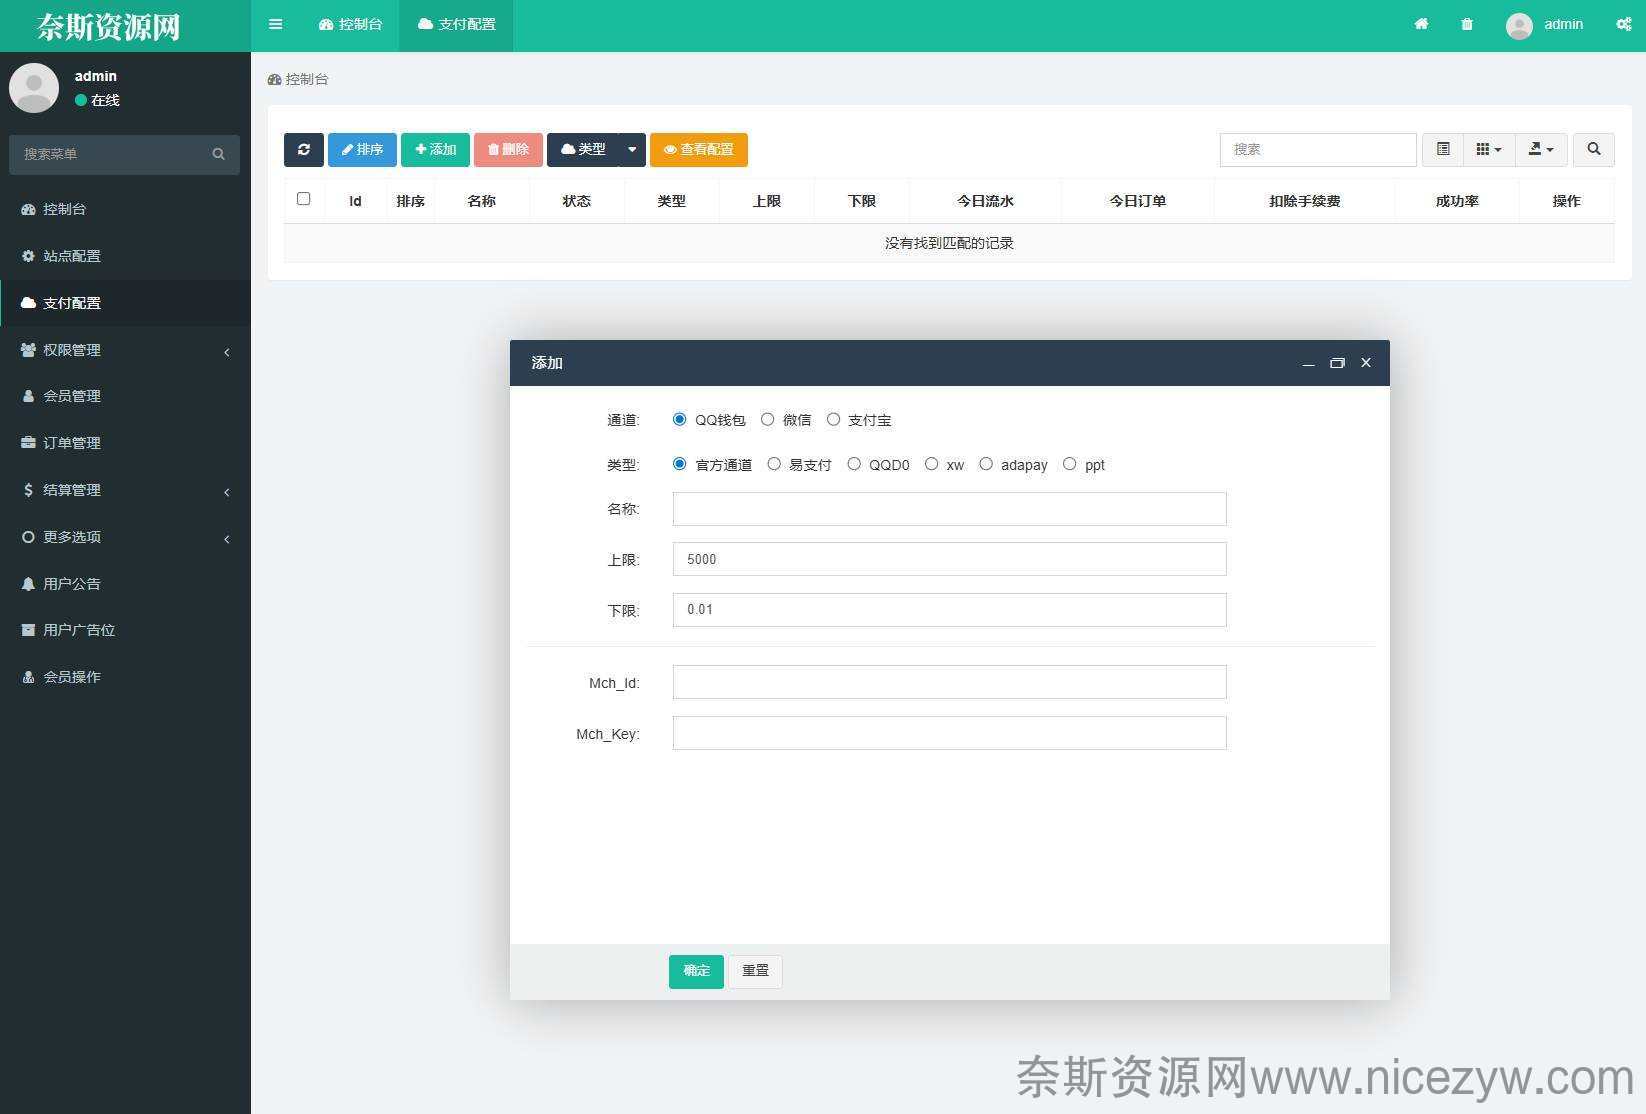This screenshot has height=1114, width=1646.
Task: Select the 微信 channel radio button
Action: (x=768, y=420)
